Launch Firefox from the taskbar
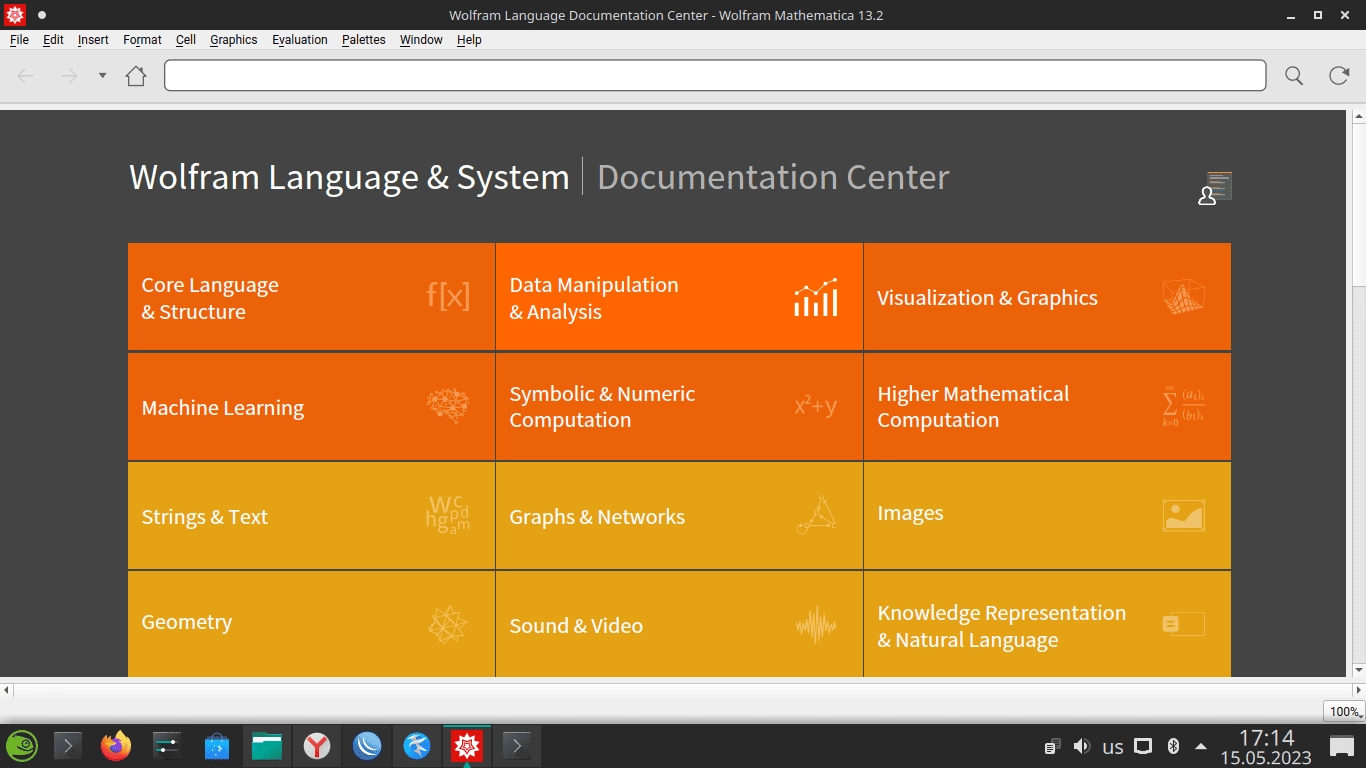This screenshot has height=768, width=1366. 116,746
